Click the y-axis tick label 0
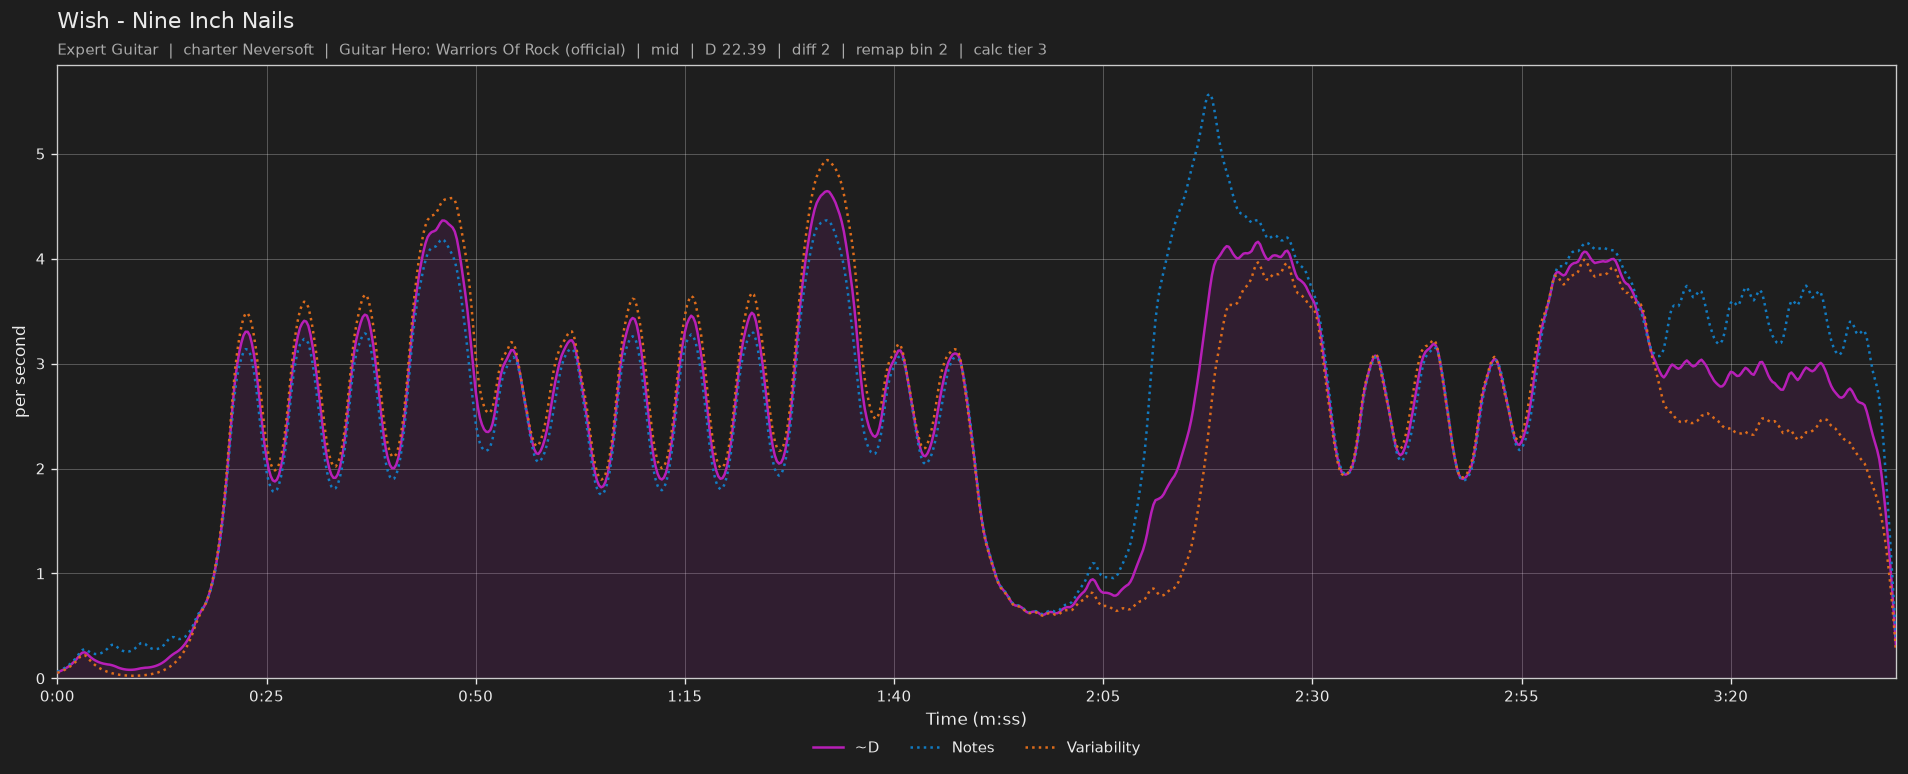The image size is (1908, 774). [42, 679]
